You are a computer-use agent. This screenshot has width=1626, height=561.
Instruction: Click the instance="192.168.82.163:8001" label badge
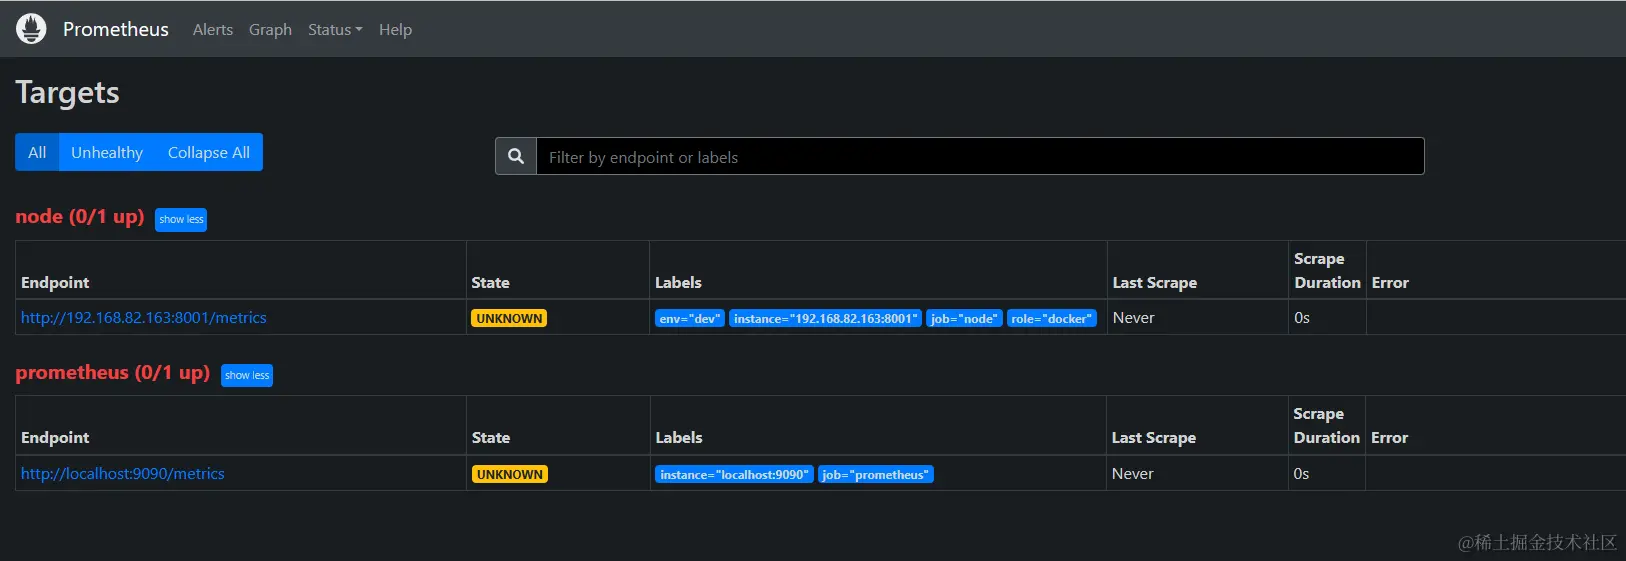[x=825, y=318]
